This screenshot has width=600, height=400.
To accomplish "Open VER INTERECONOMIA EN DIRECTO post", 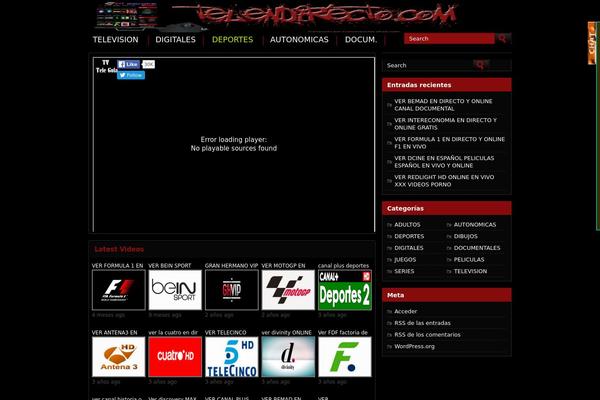I will [445, 124].
